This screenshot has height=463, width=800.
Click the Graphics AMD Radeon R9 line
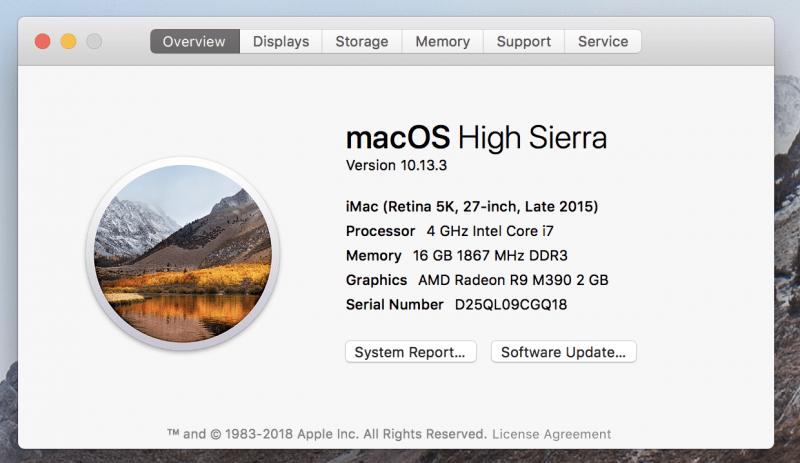pos(477,280)
